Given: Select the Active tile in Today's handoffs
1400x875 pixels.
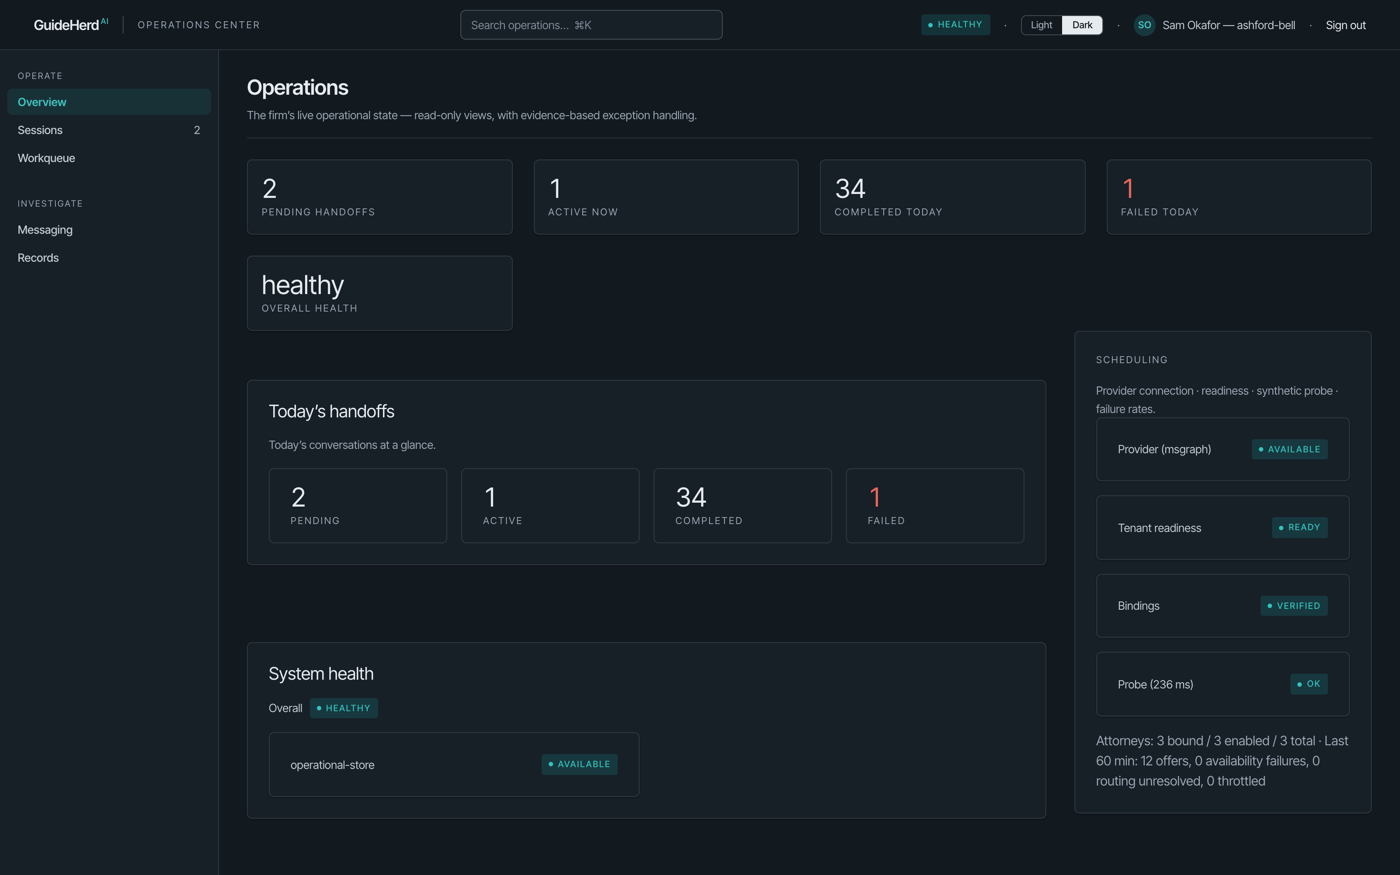Looking at the screenshot, I should (550, 506).
